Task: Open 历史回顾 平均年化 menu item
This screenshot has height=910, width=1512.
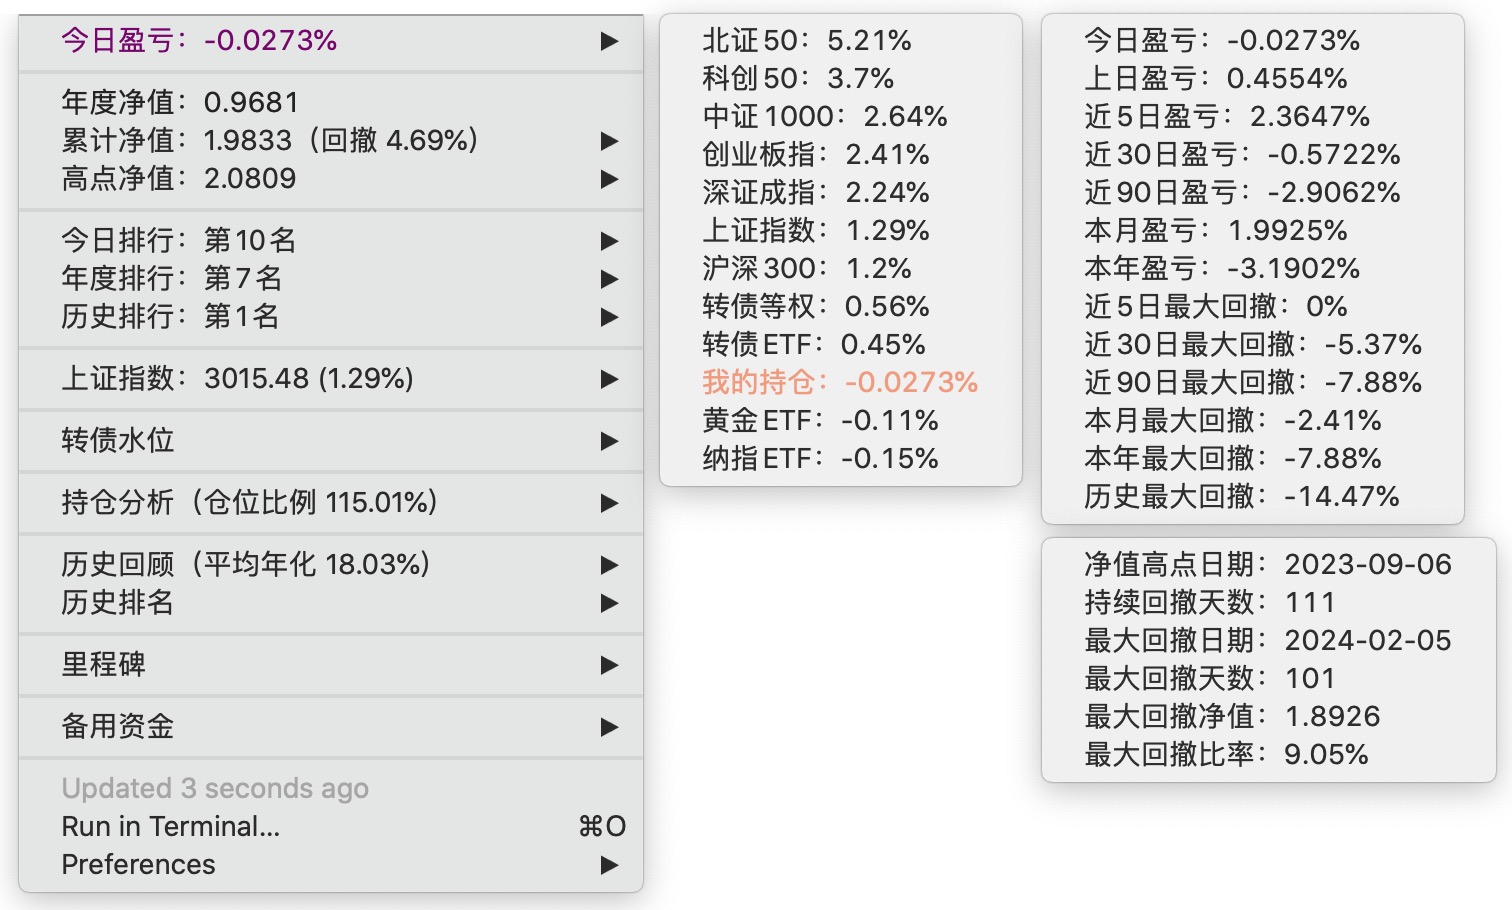Action: click(x=246, y=565)
